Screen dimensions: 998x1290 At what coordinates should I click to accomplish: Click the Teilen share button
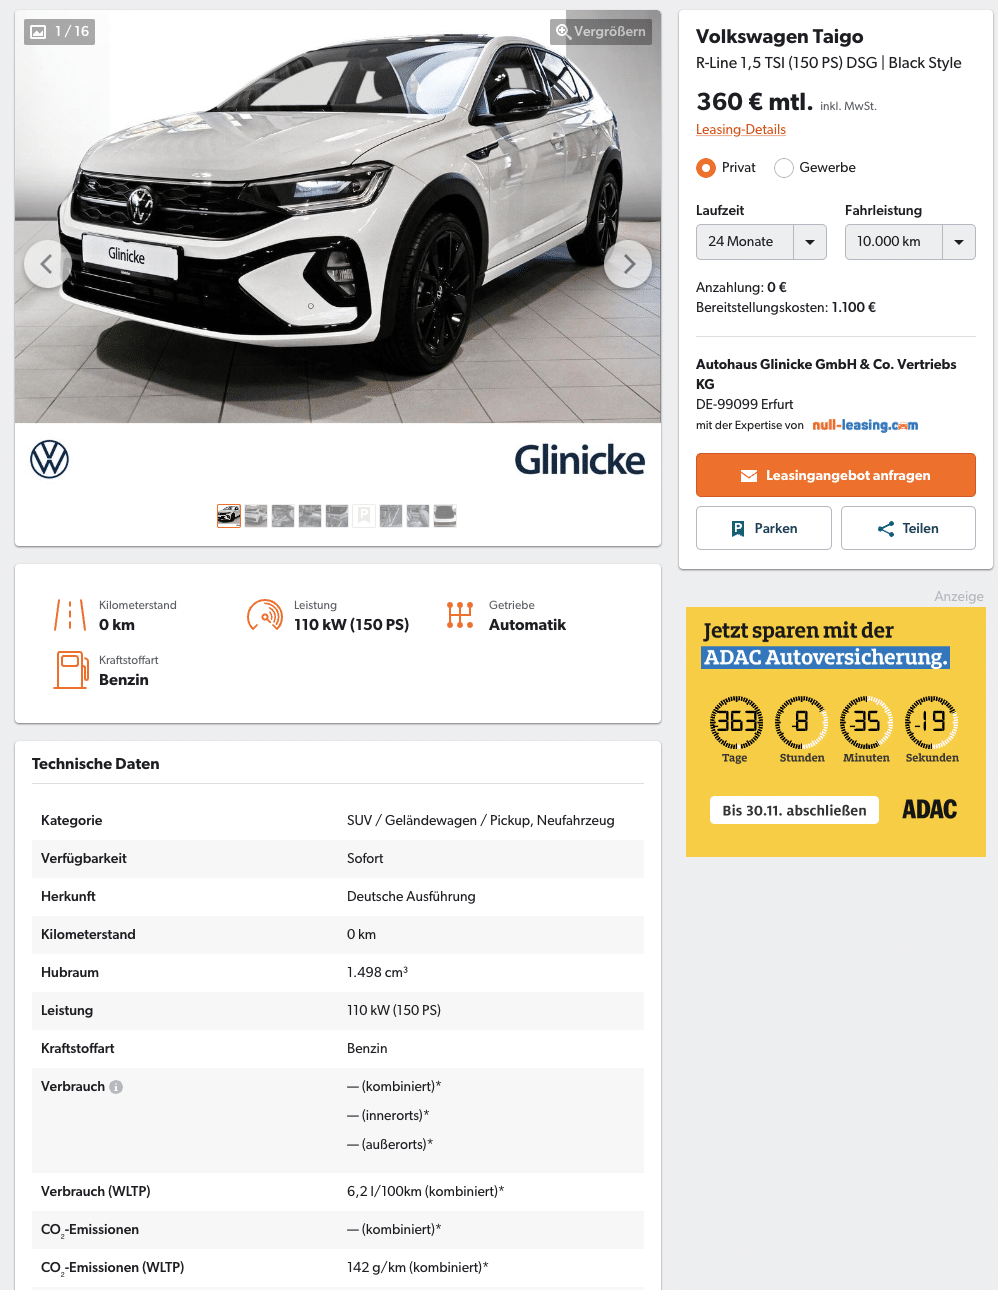[908, 528]
